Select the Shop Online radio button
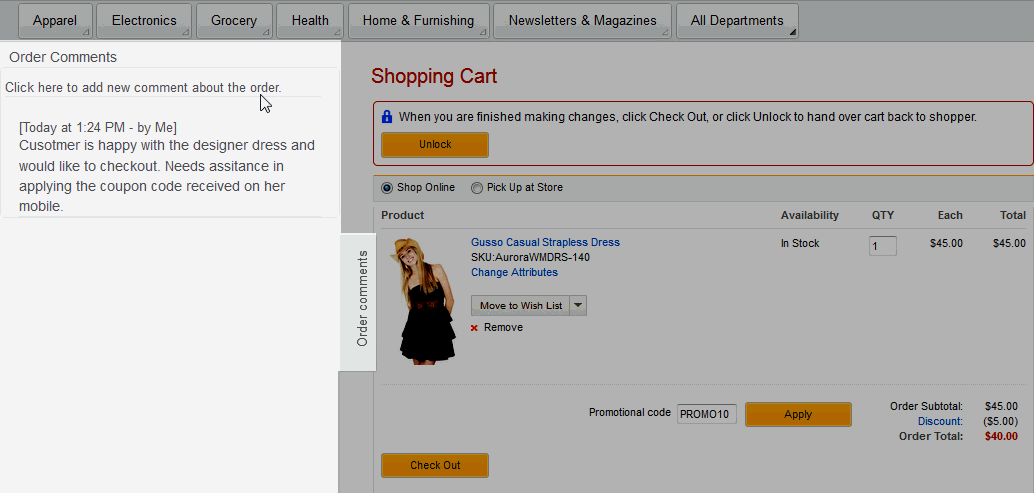This screenshot has height=493, width=1034. pyautogui.click(x=387, y=188)
